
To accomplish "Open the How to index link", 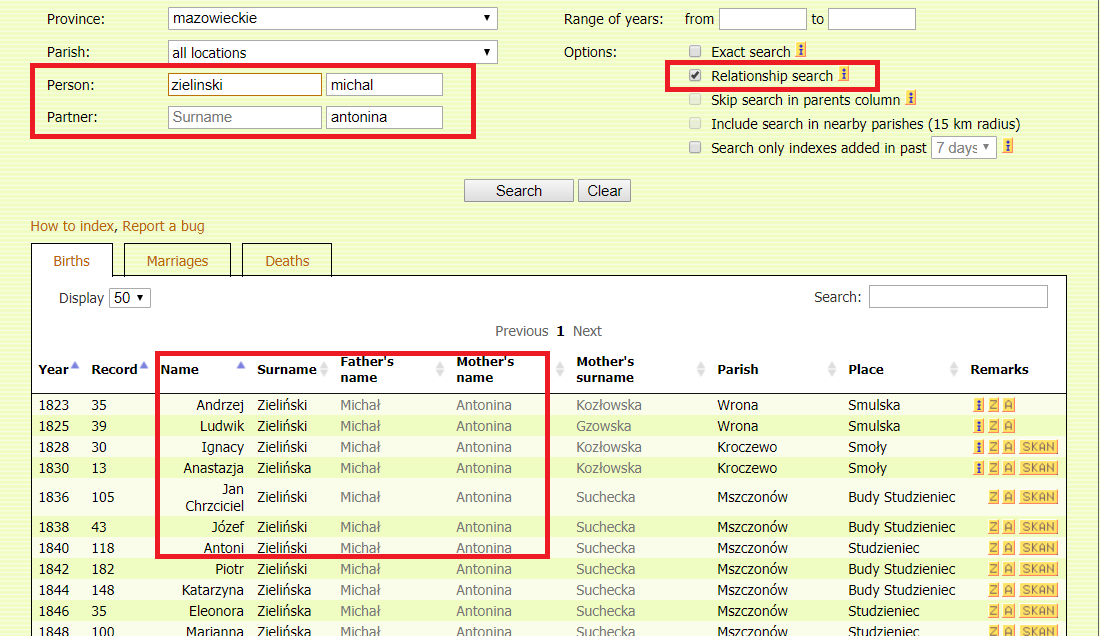I will (x=73, y=226).
